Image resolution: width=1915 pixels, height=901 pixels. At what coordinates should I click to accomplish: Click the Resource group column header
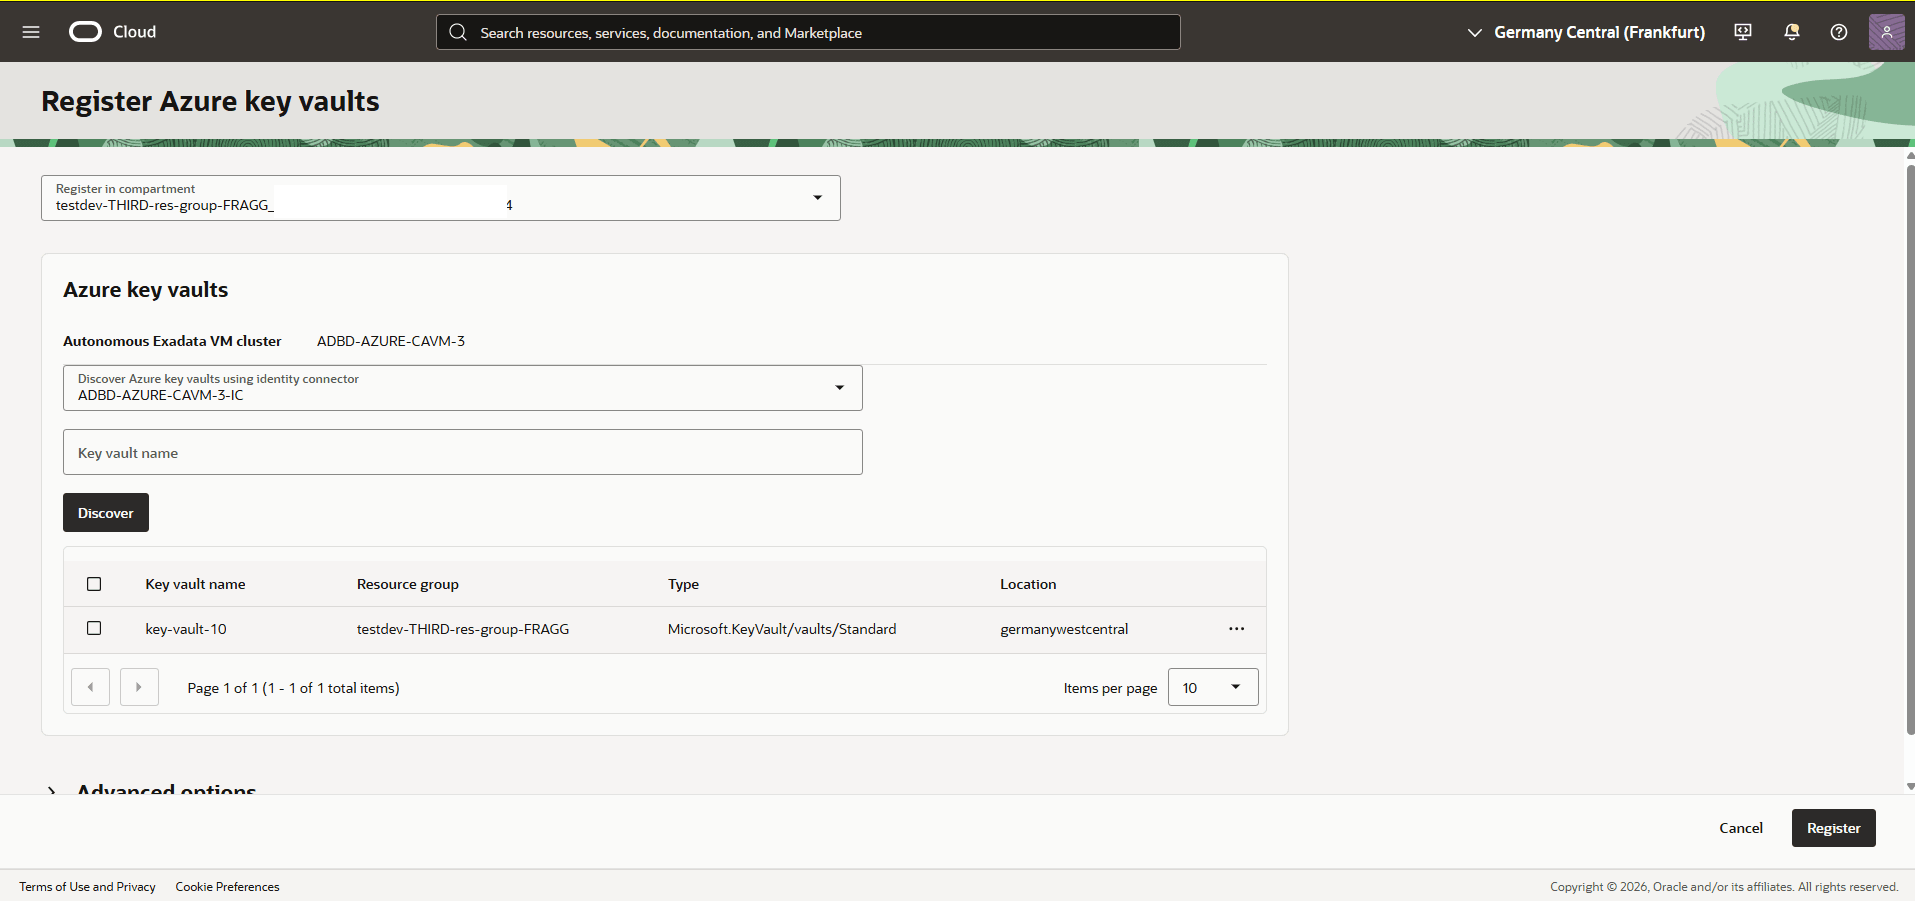[x=408, y=584]
